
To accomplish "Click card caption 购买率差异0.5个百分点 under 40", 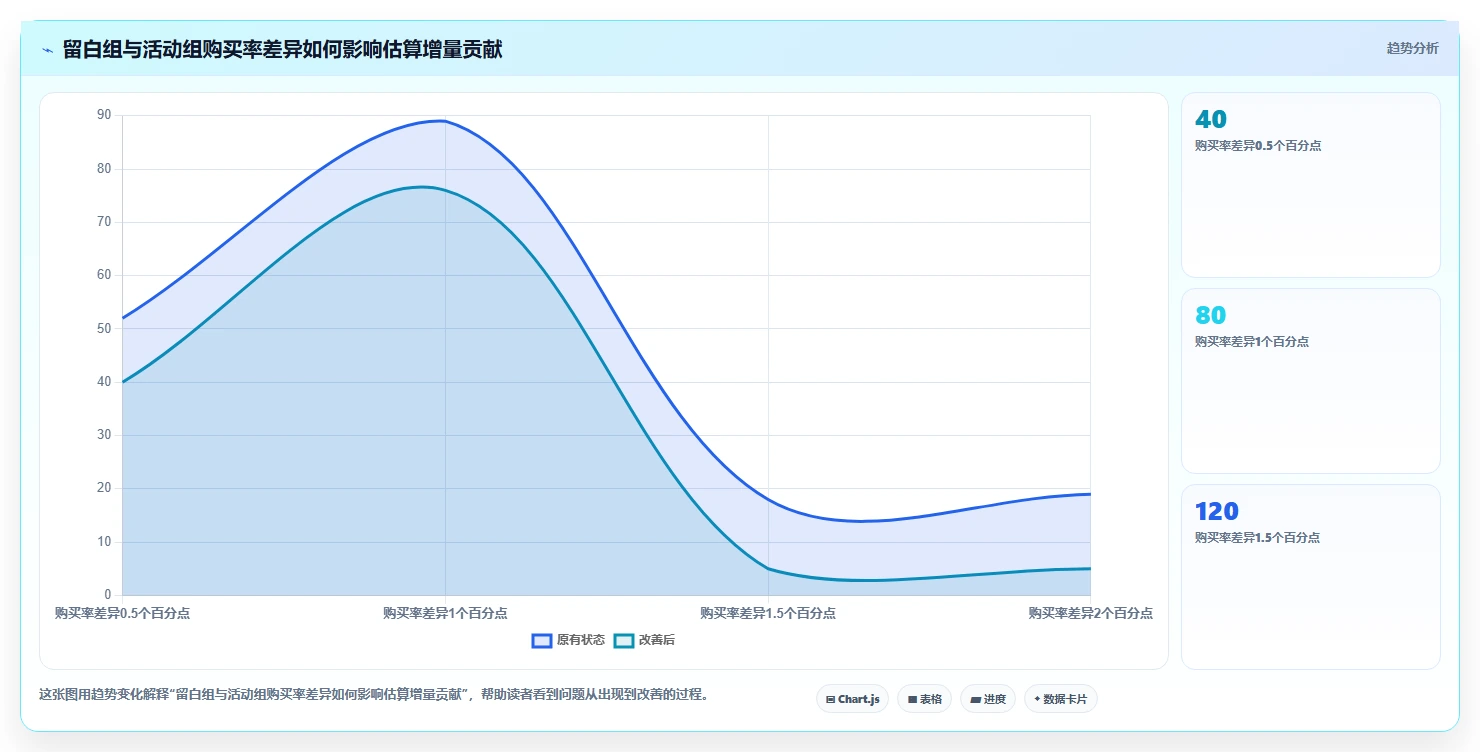I will [1258, 145].
